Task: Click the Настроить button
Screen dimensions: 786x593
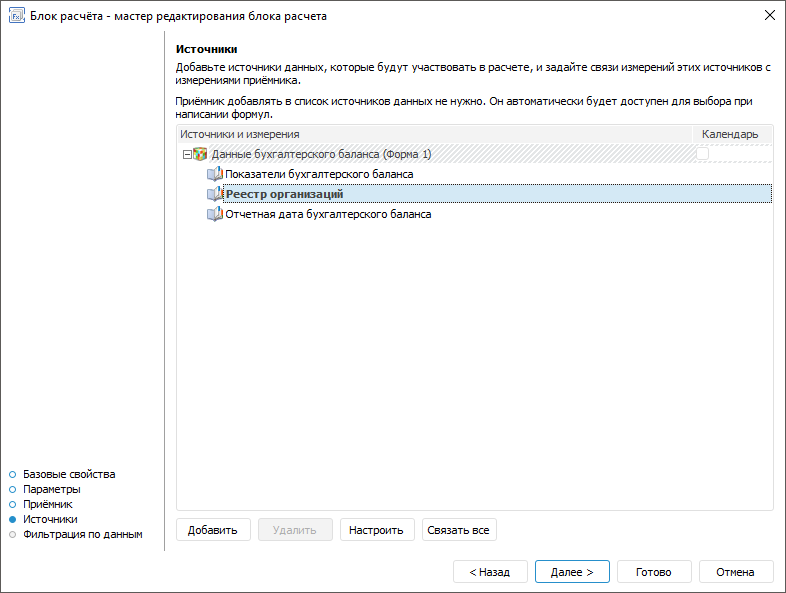Action: 376,530
